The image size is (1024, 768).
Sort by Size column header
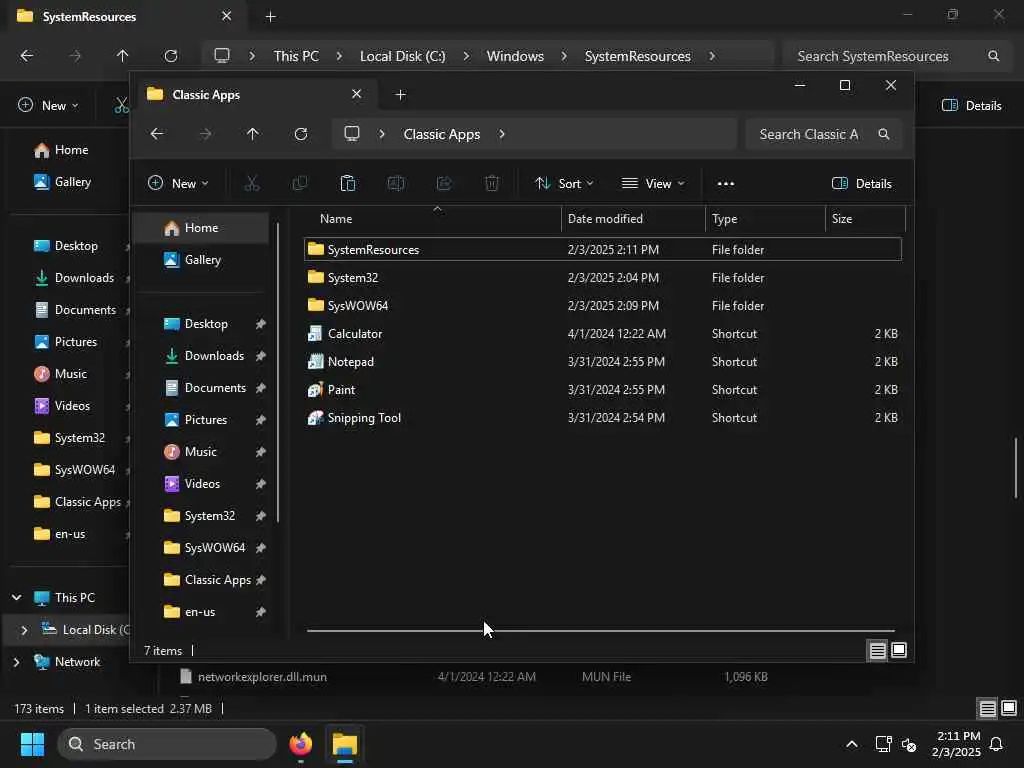pyautogui.click(x=865, y=219)
